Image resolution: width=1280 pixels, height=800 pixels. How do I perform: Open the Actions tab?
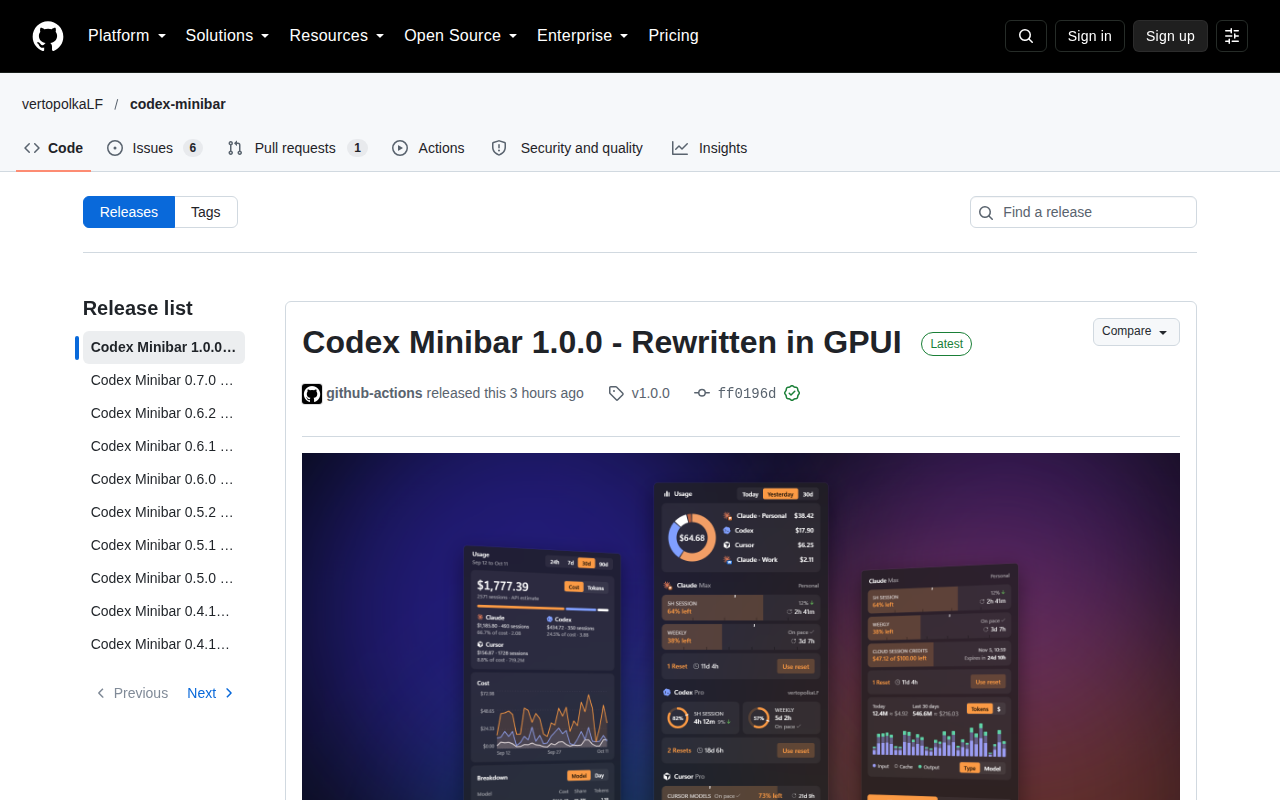tap(428, 148)
